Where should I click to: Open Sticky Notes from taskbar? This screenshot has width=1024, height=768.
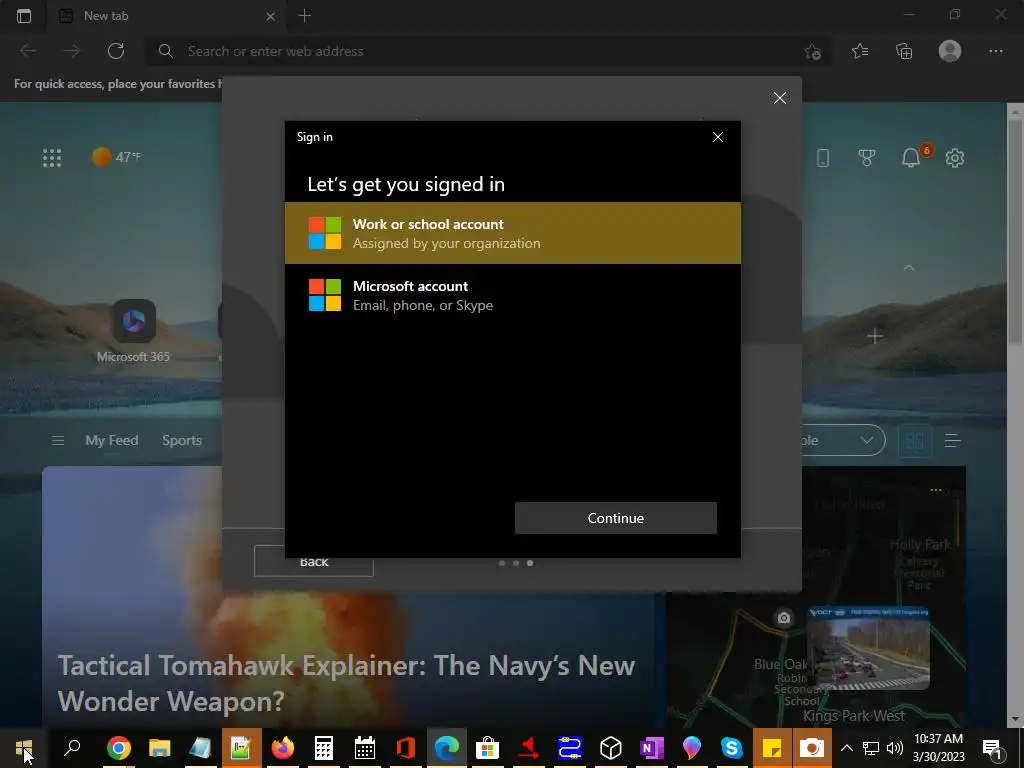(773, 748)
